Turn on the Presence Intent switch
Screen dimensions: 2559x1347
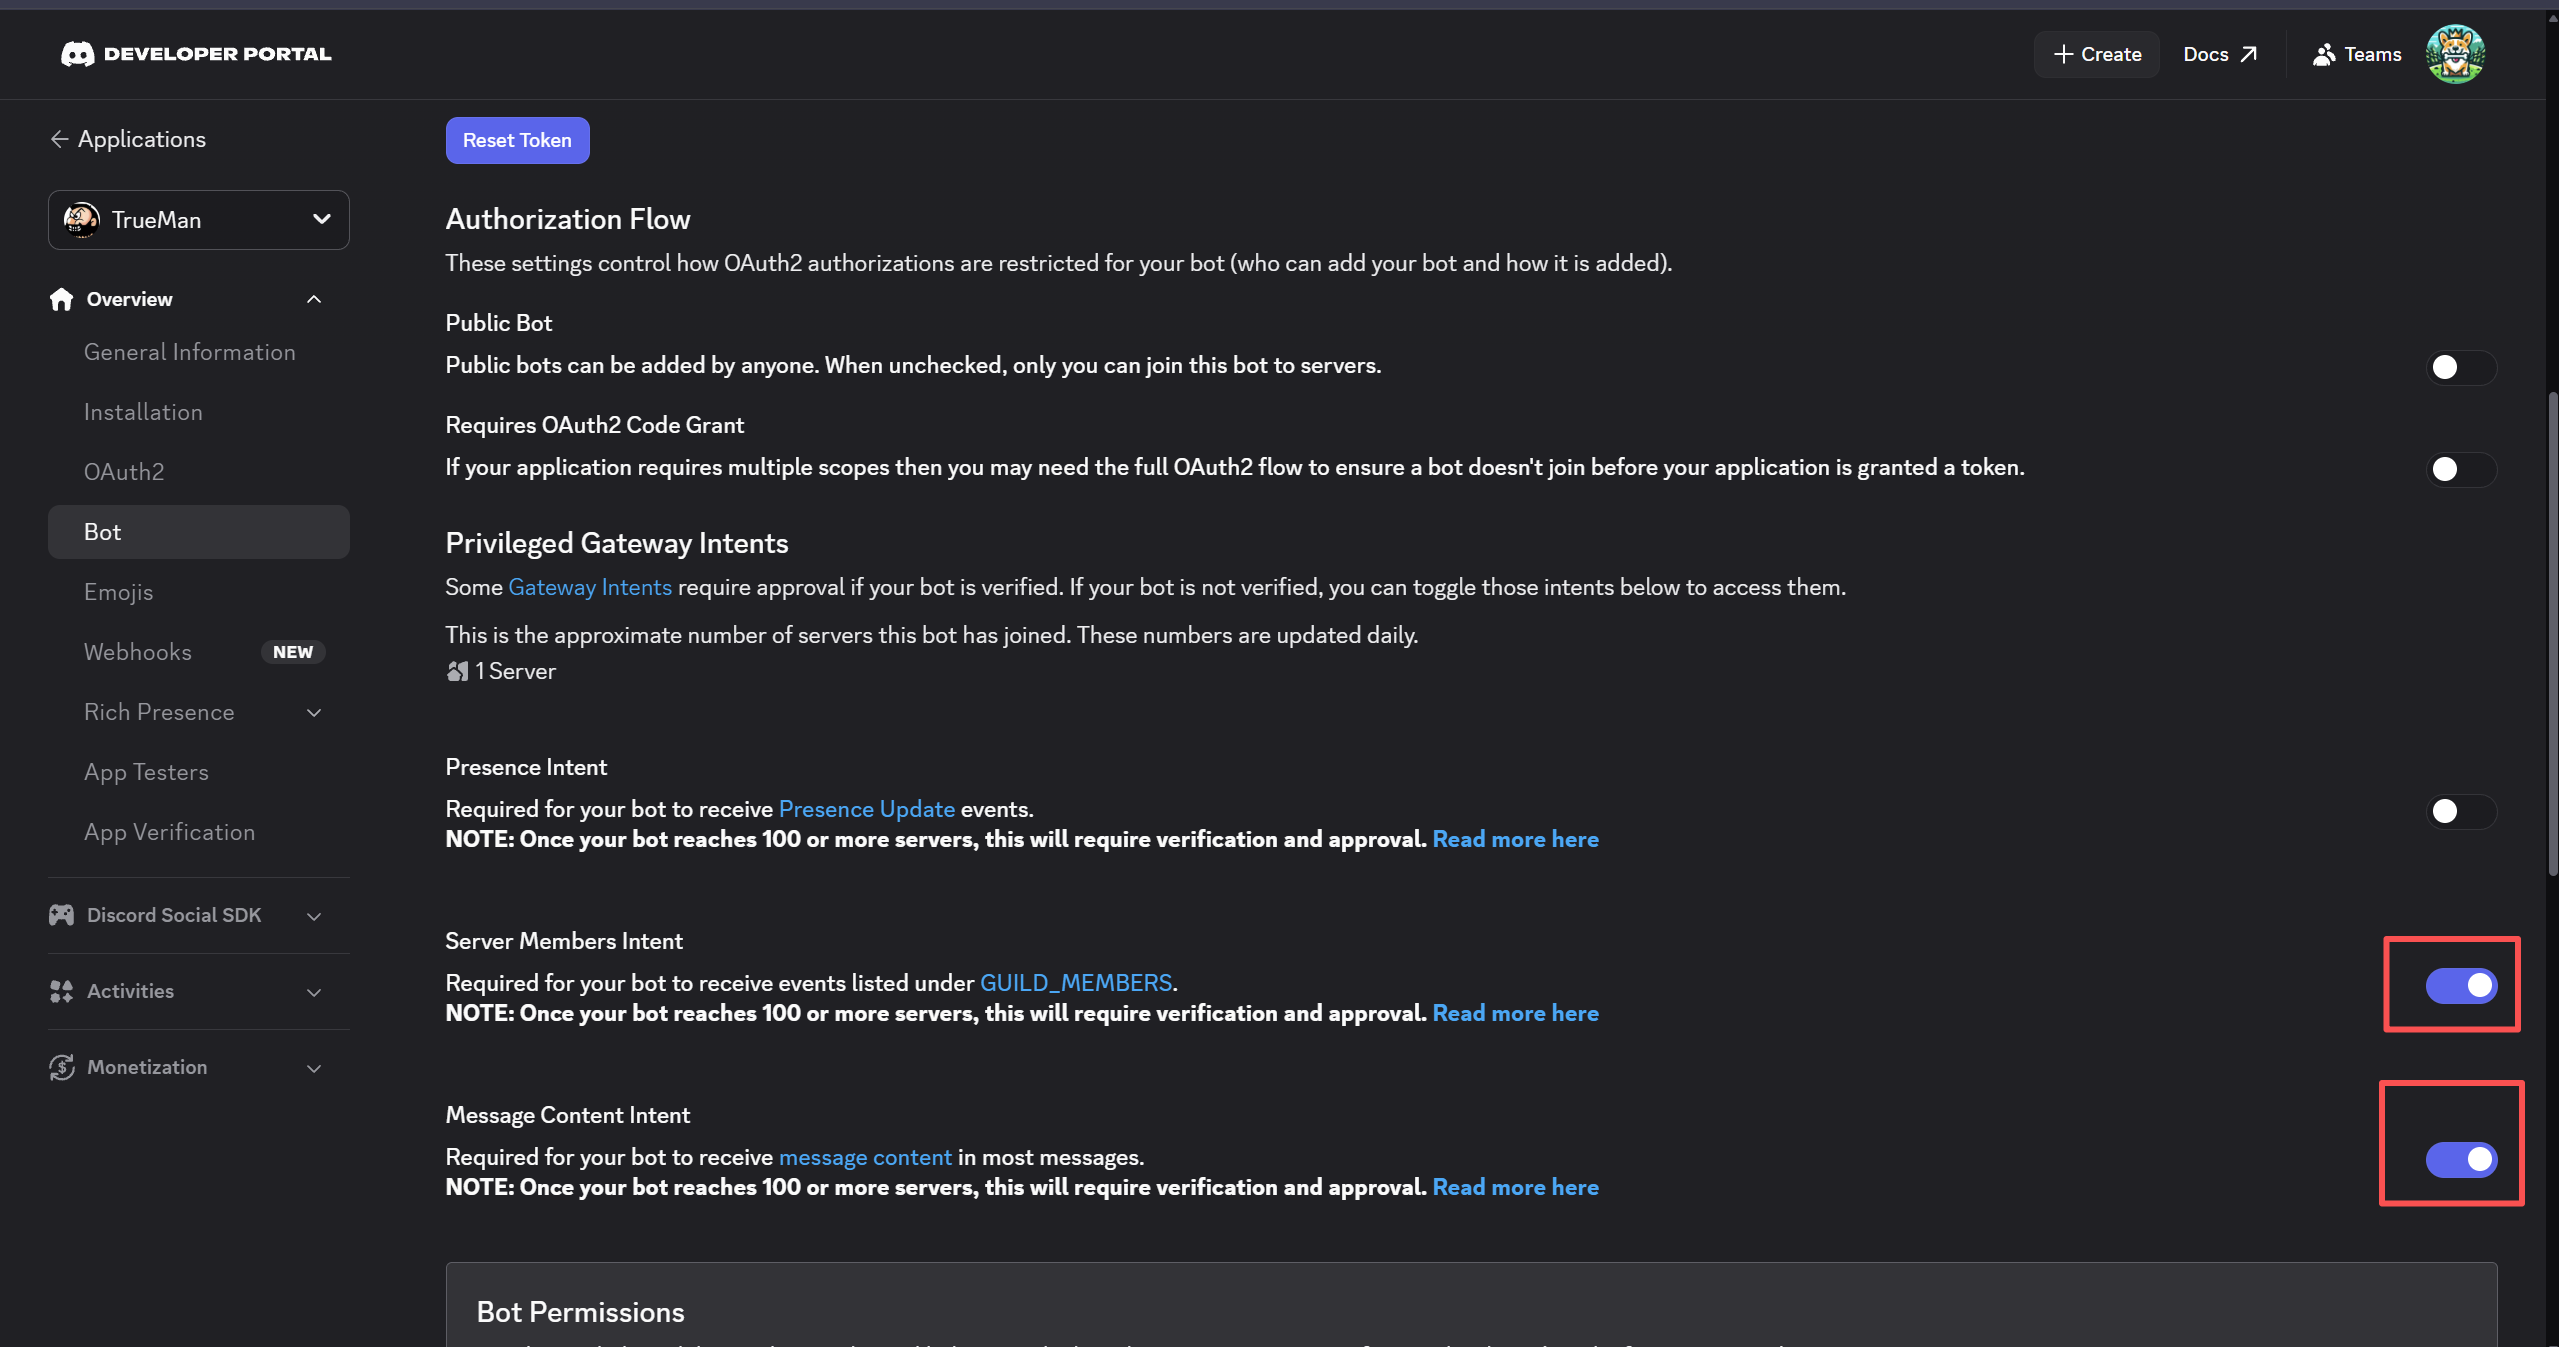[2460, 811]
